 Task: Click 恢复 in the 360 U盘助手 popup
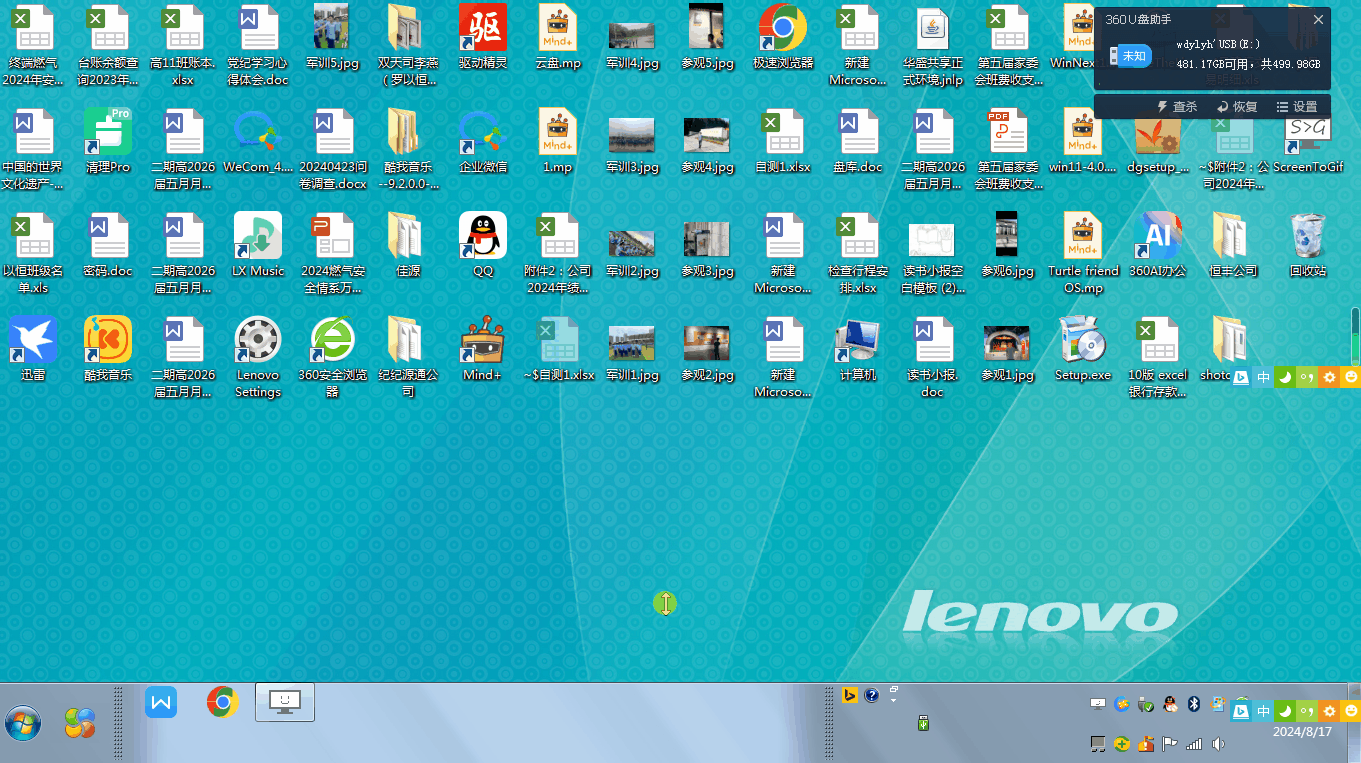1237,107
